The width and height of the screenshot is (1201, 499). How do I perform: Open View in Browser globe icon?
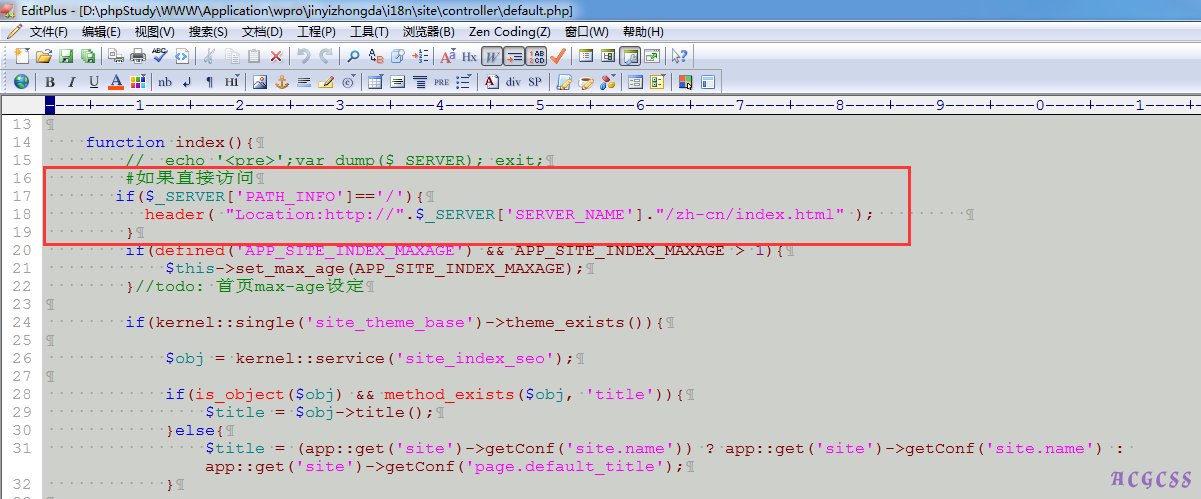pyautogui.click(x=22, y=82)
